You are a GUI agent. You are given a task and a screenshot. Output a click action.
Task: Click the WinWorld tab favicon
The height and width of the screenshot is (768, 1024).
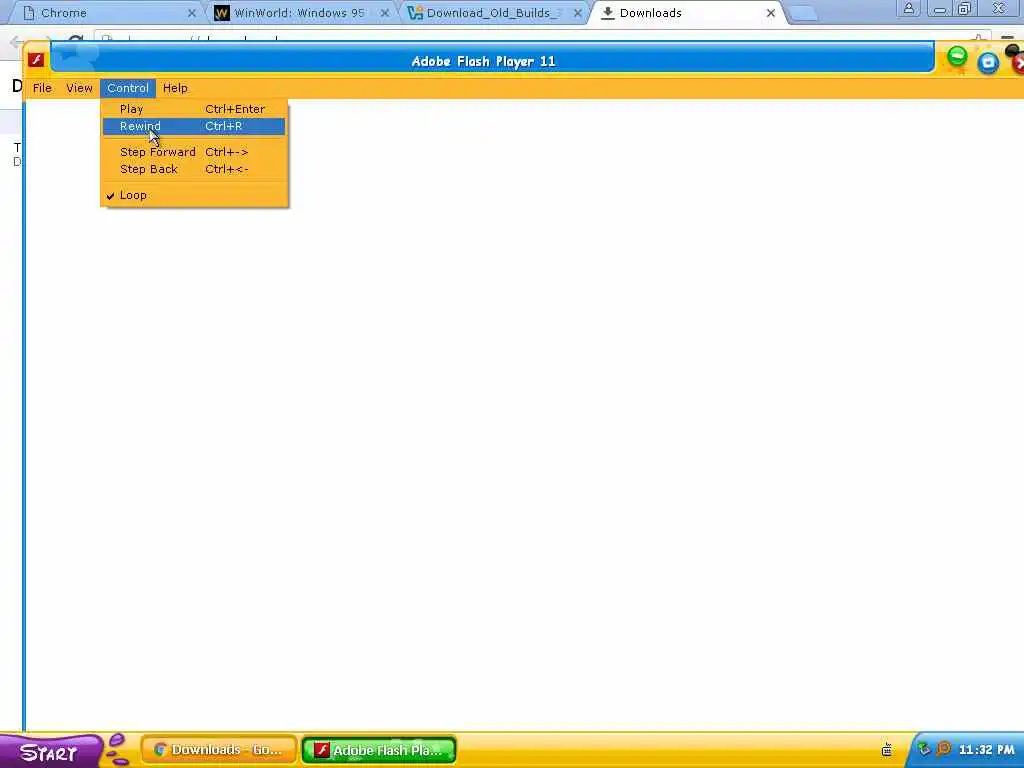coord(222,13)
